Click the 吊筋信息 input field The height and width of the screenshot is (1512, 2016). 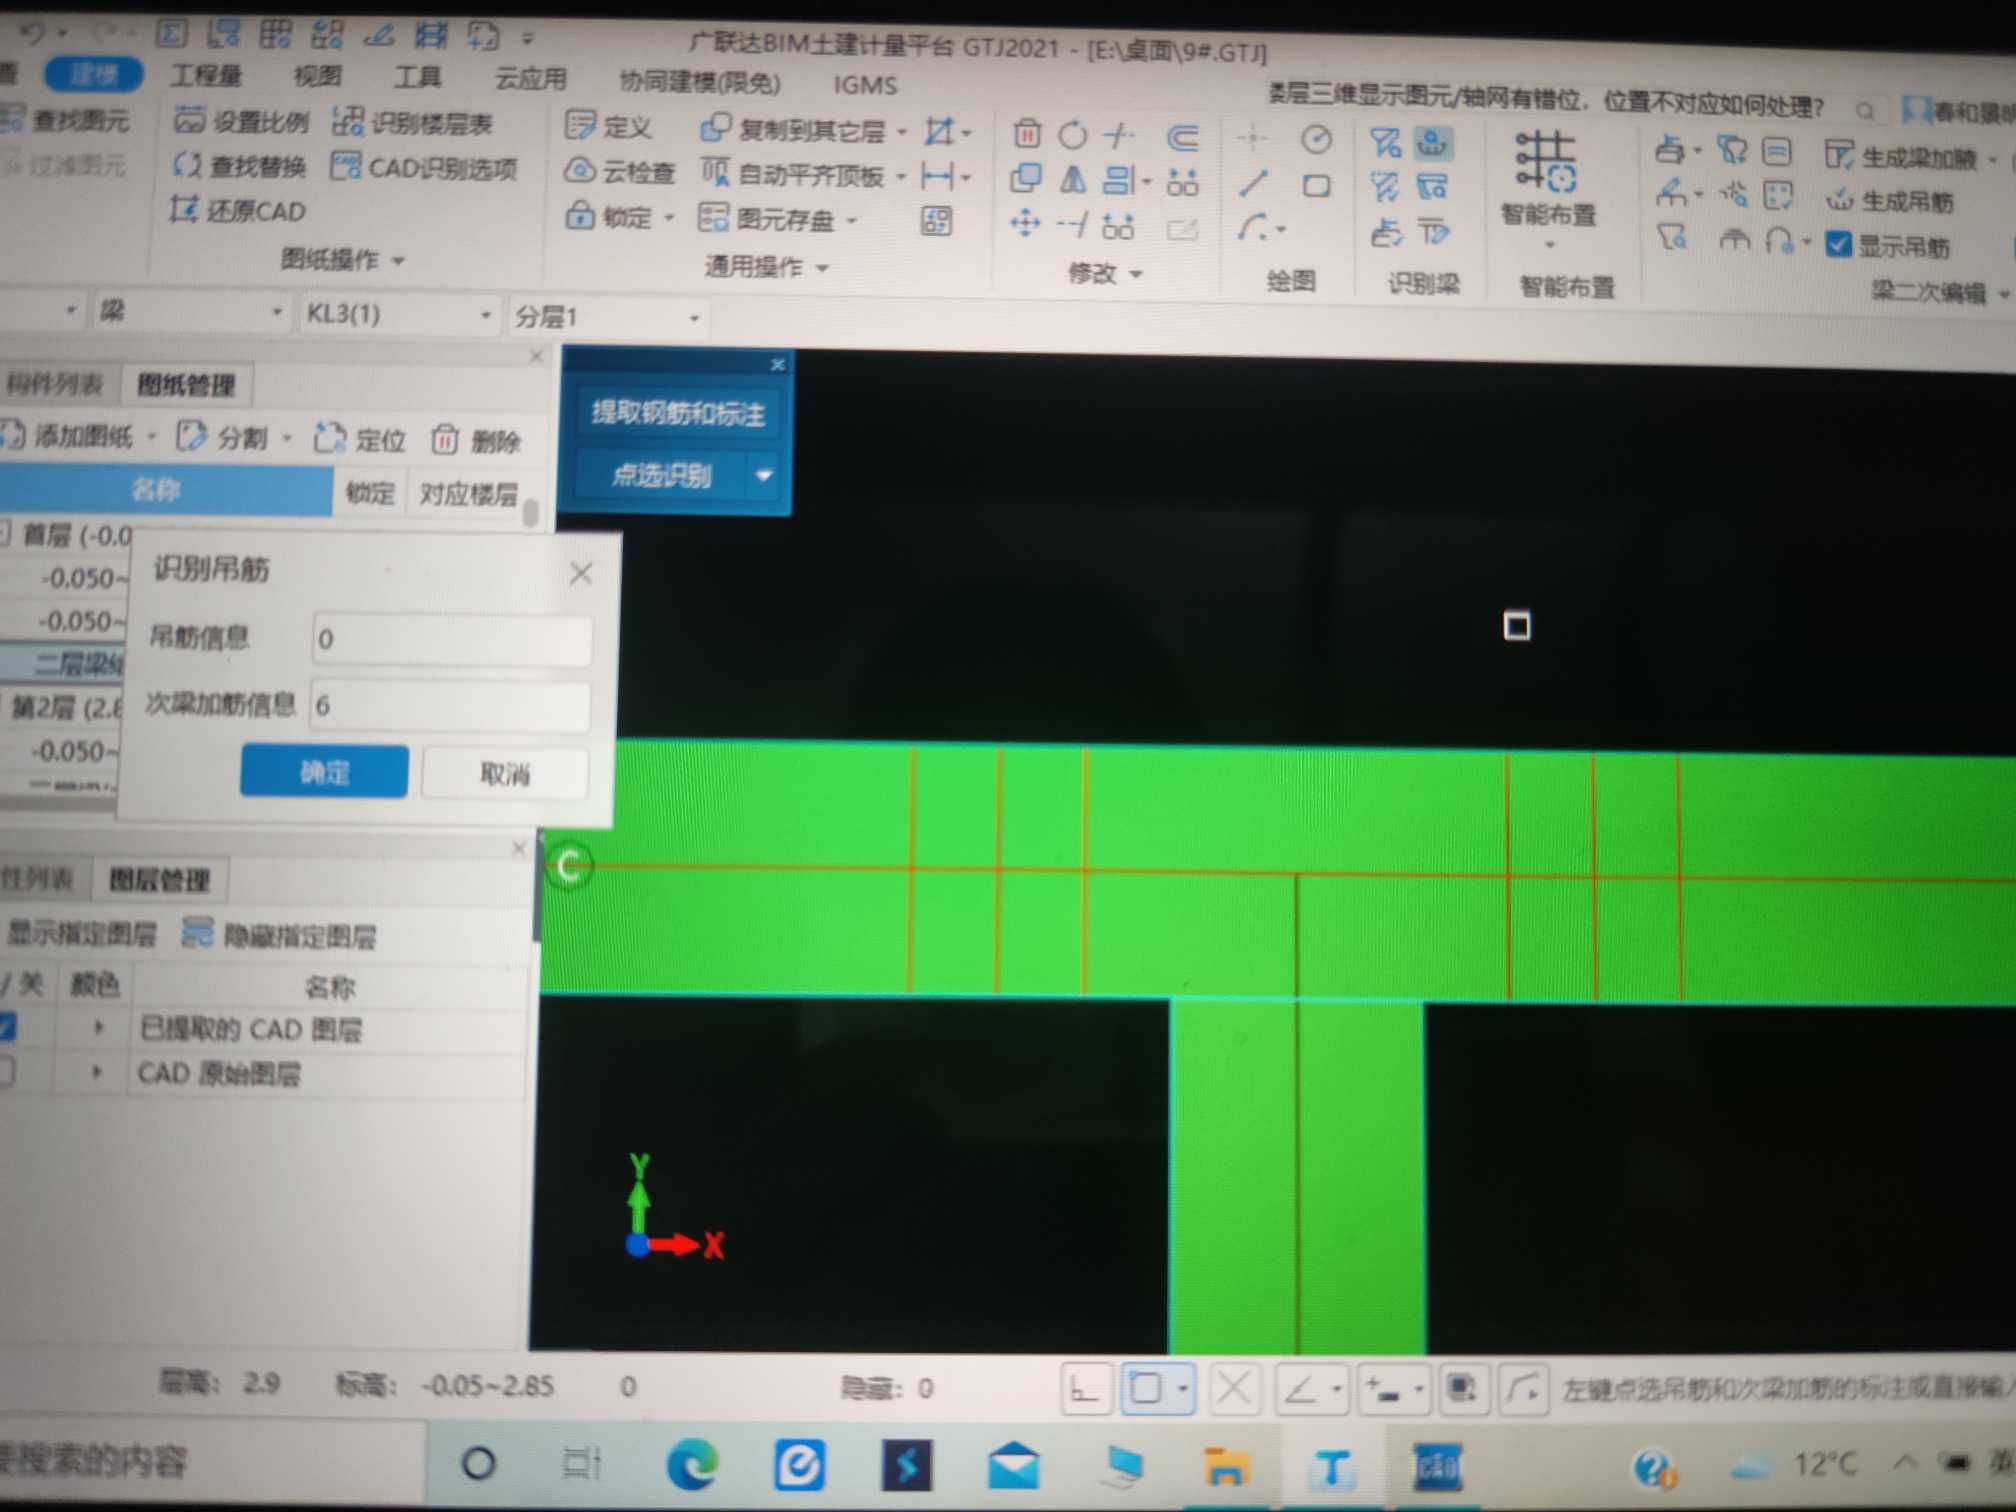click(452, 638)
